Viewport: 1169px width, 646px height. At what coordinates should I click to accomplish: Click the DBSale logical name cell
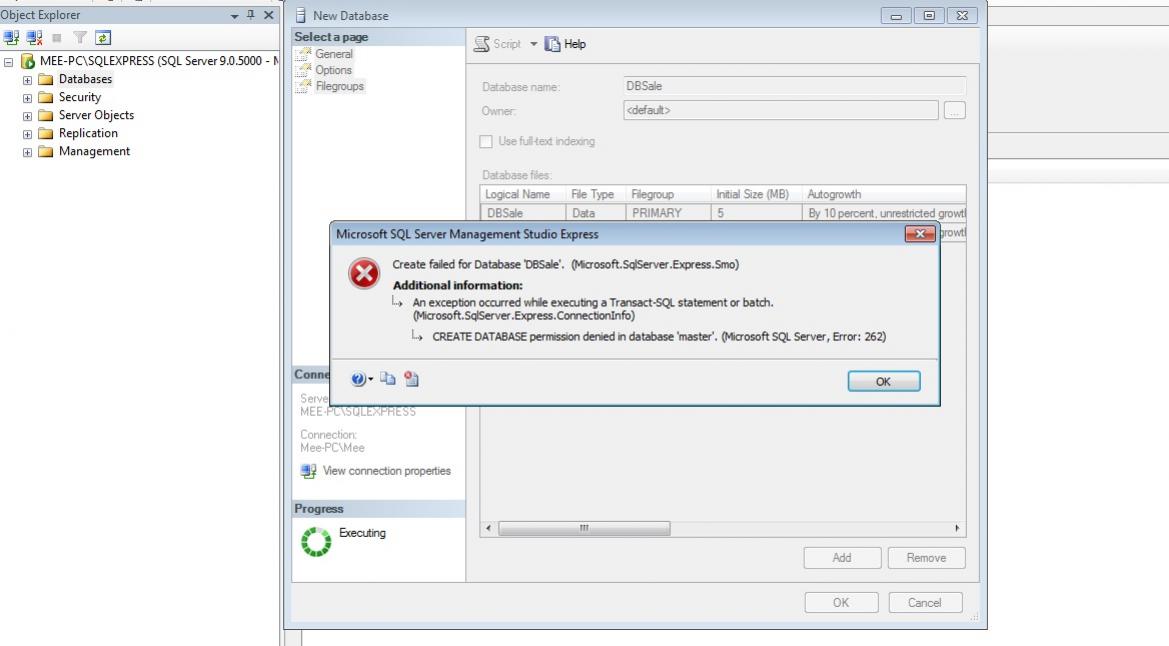click(523, 213)
